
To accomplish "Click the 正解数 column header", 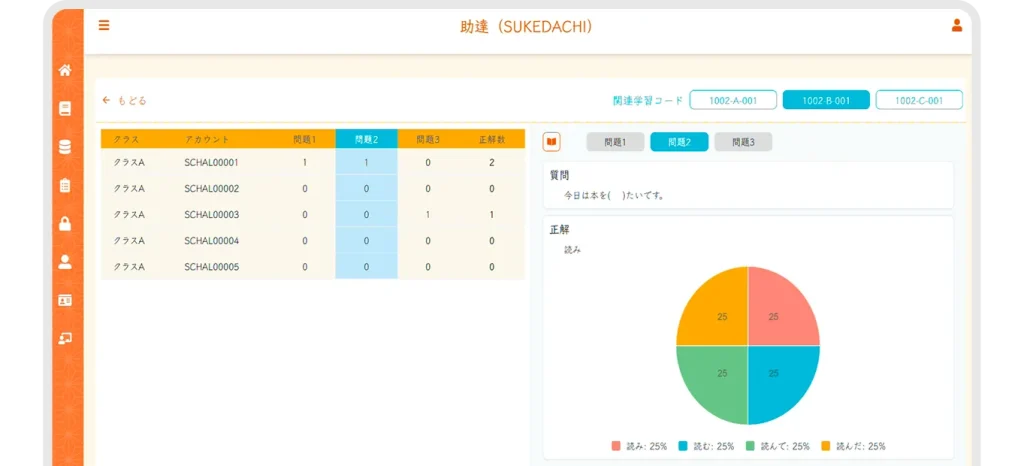I will (x=492, y=139).
